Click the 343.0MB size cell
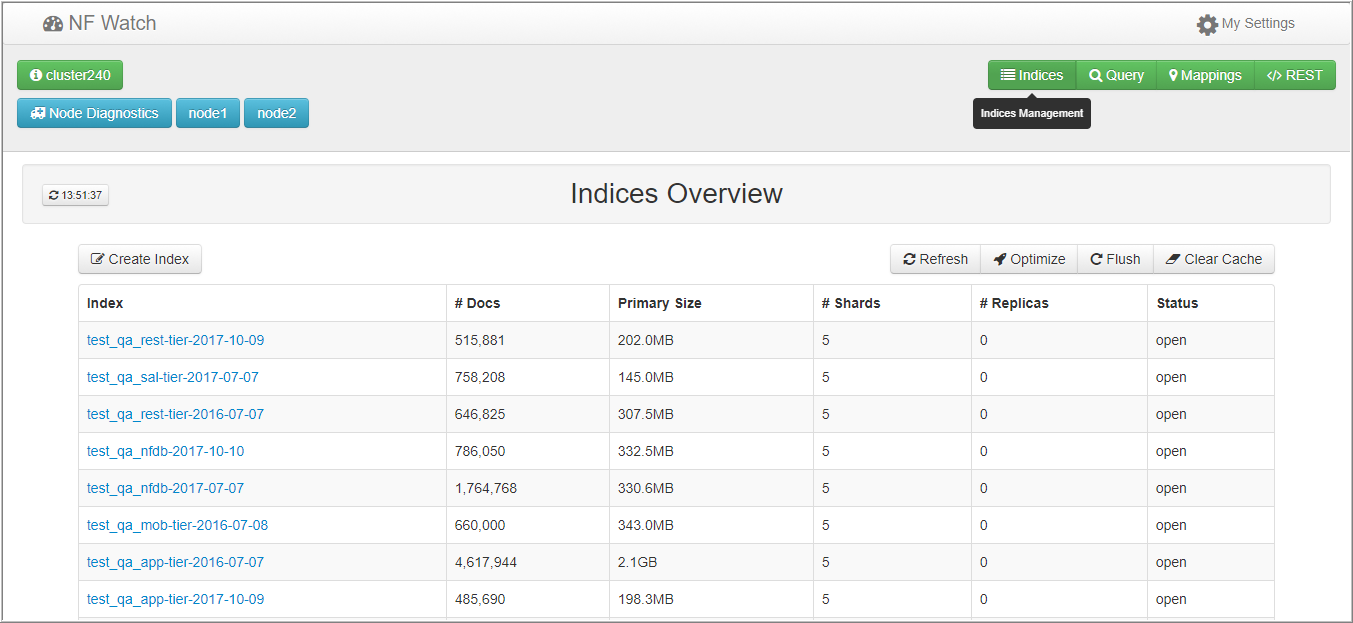Viewport: 1353px width, 623px height. coord(712,525)
